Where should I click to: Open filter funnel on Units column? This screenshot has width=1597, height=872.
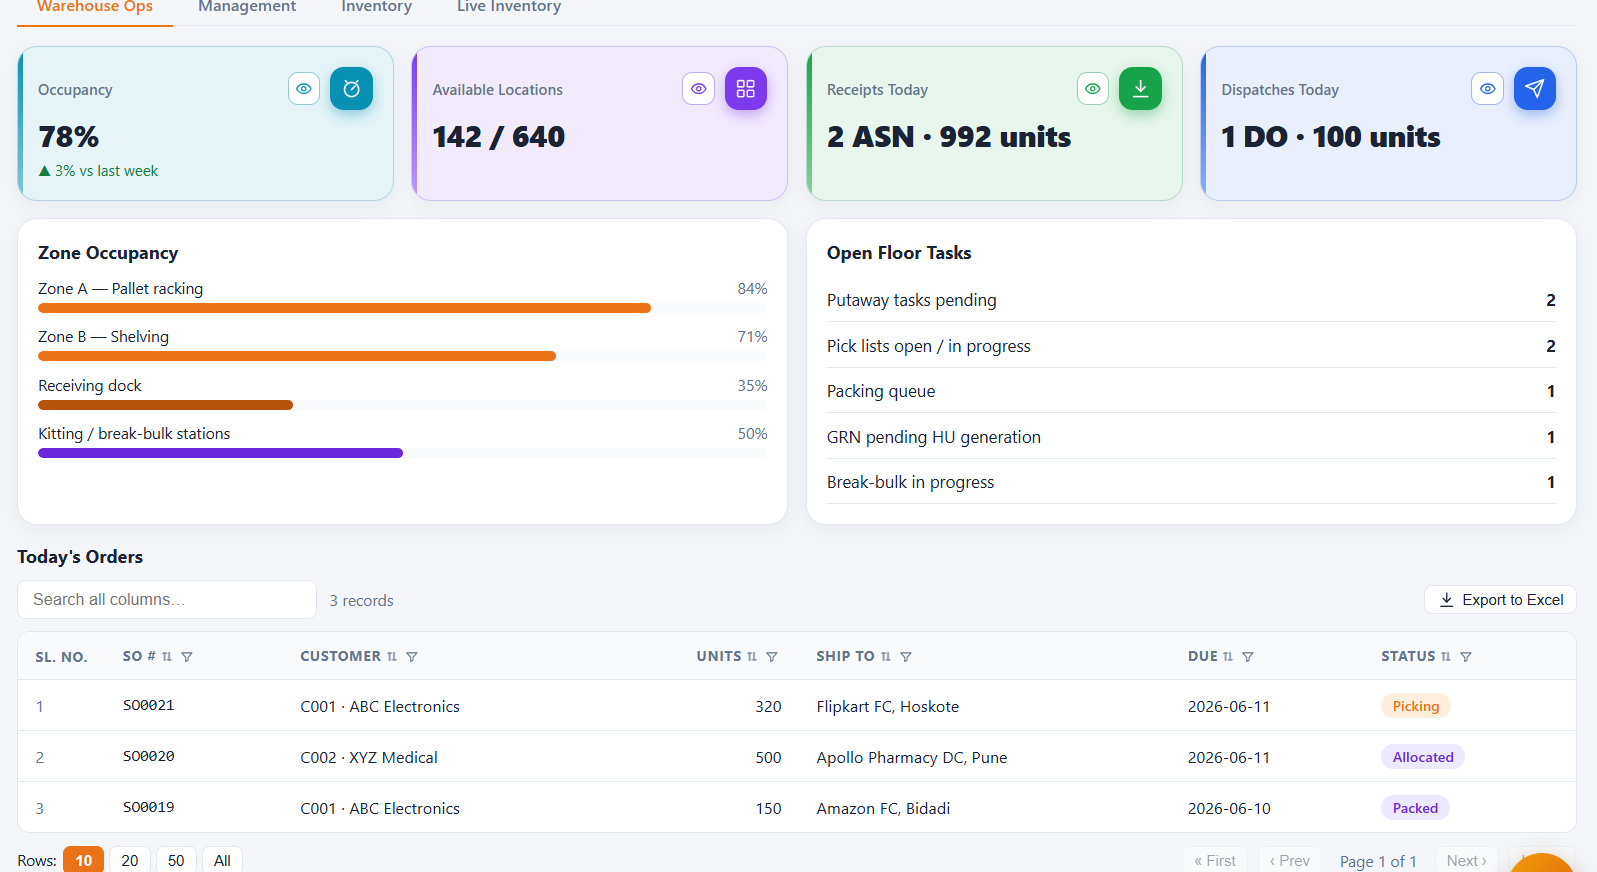tap(772, 657)
